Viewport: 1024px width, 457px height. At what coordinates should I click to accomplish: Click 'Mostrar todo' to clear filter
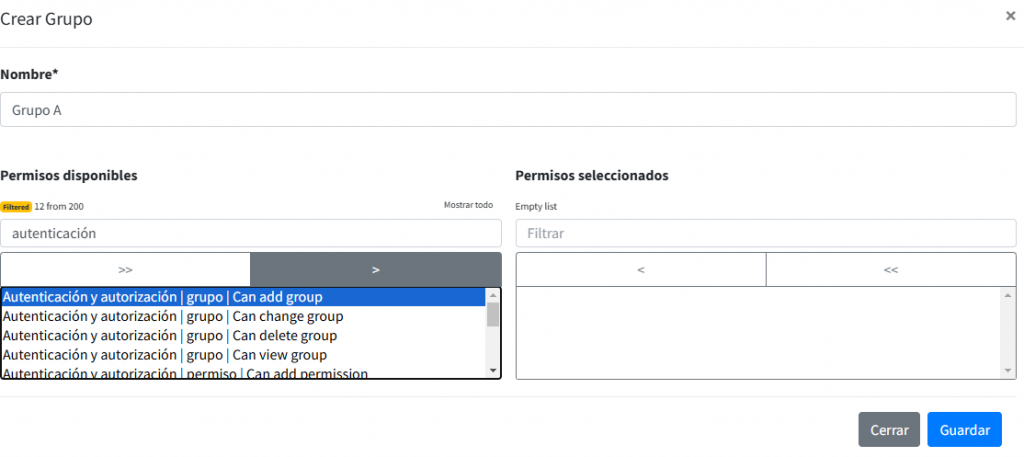[468, 205]
